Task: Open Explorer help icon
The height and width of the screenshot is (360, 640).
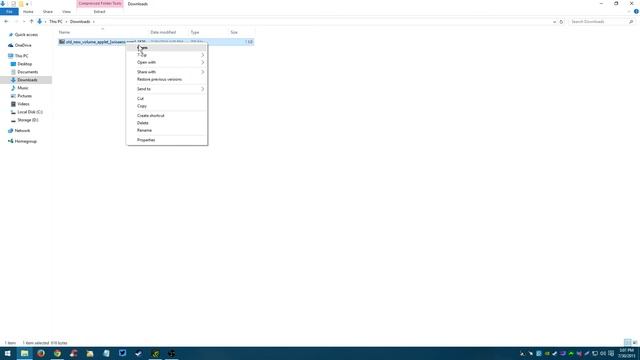Action: pyautogui.click(x=636, y=12)
